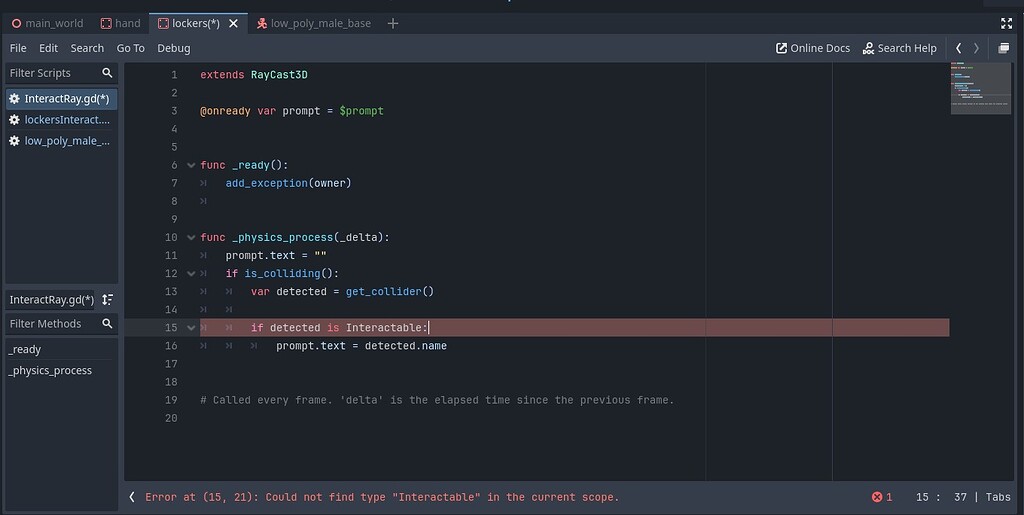
Task: Click 'add_exception(owner)' on line 7
Action: point(289,183)
